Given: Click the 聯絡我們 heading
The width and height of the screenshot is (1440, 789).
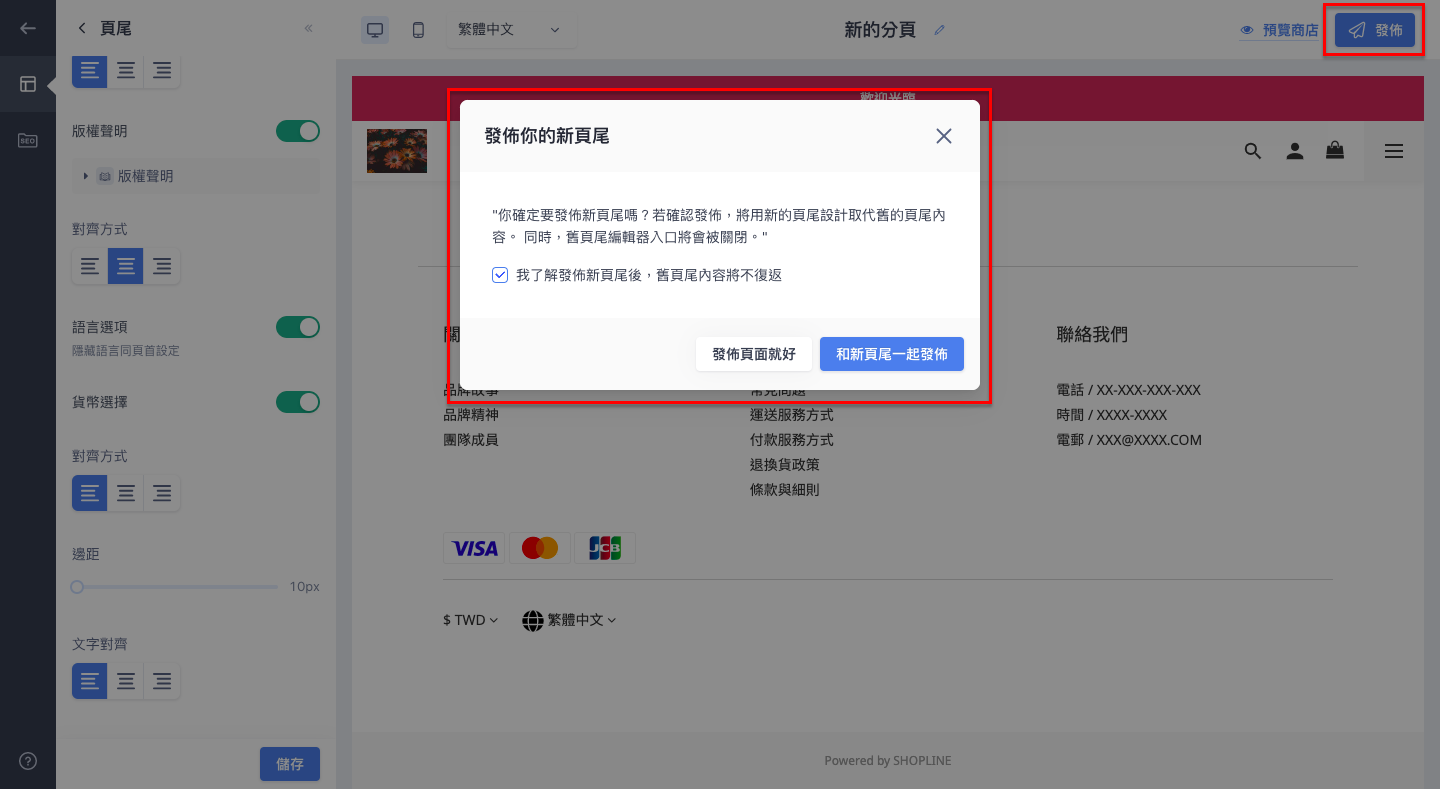Looking at the screenshot, I should click(x=1092, y=335).
